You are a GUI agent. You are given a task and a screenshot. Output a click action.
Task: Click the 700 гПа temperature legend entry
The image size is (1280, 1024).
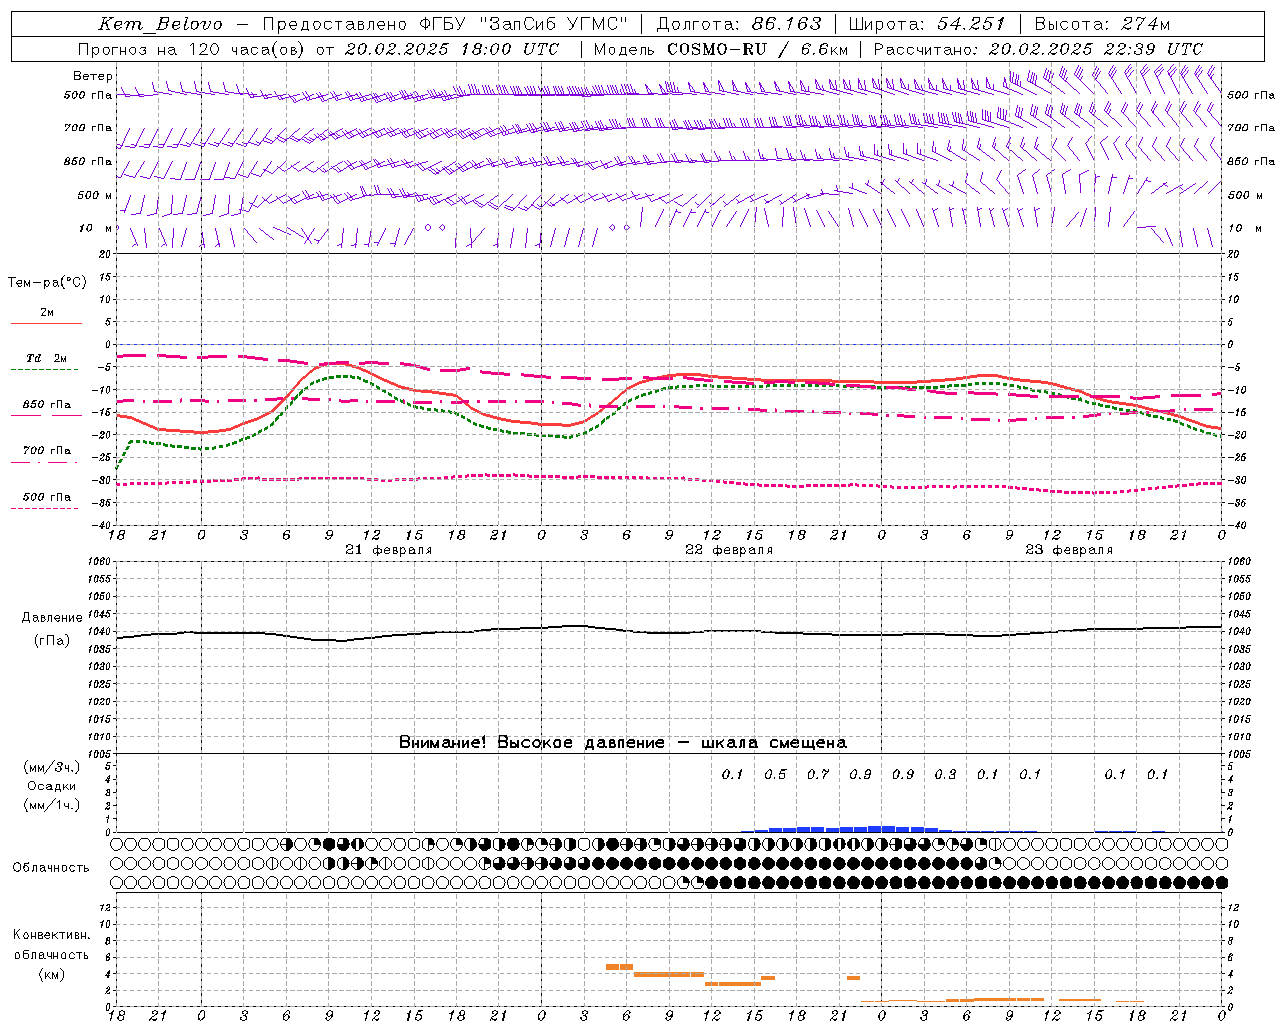coord(47,451)
